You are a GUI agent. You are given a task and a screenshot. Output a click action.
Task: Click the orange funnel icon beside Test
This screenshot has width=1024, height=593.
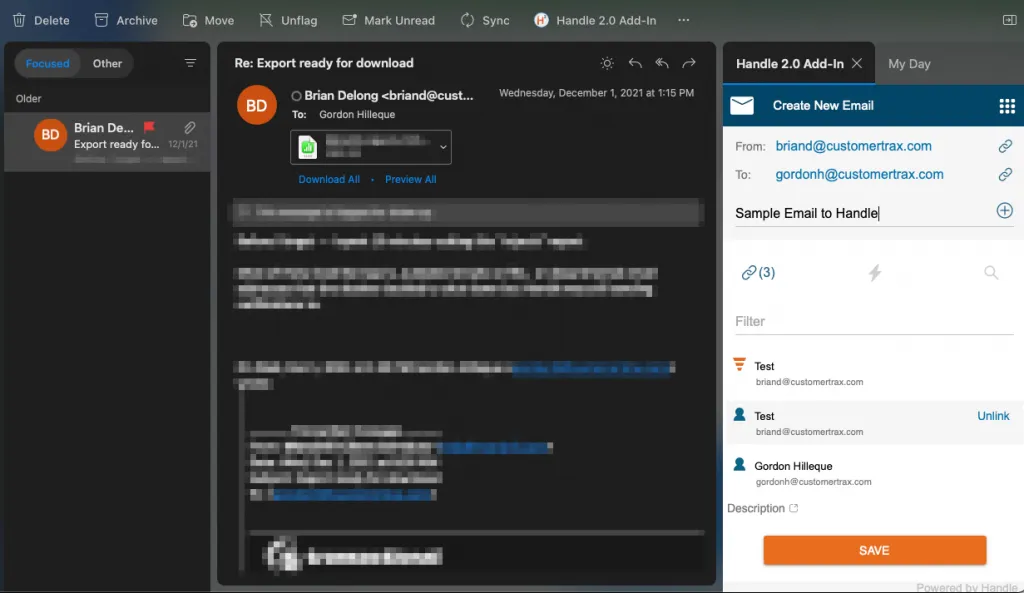tap(739, 364)
